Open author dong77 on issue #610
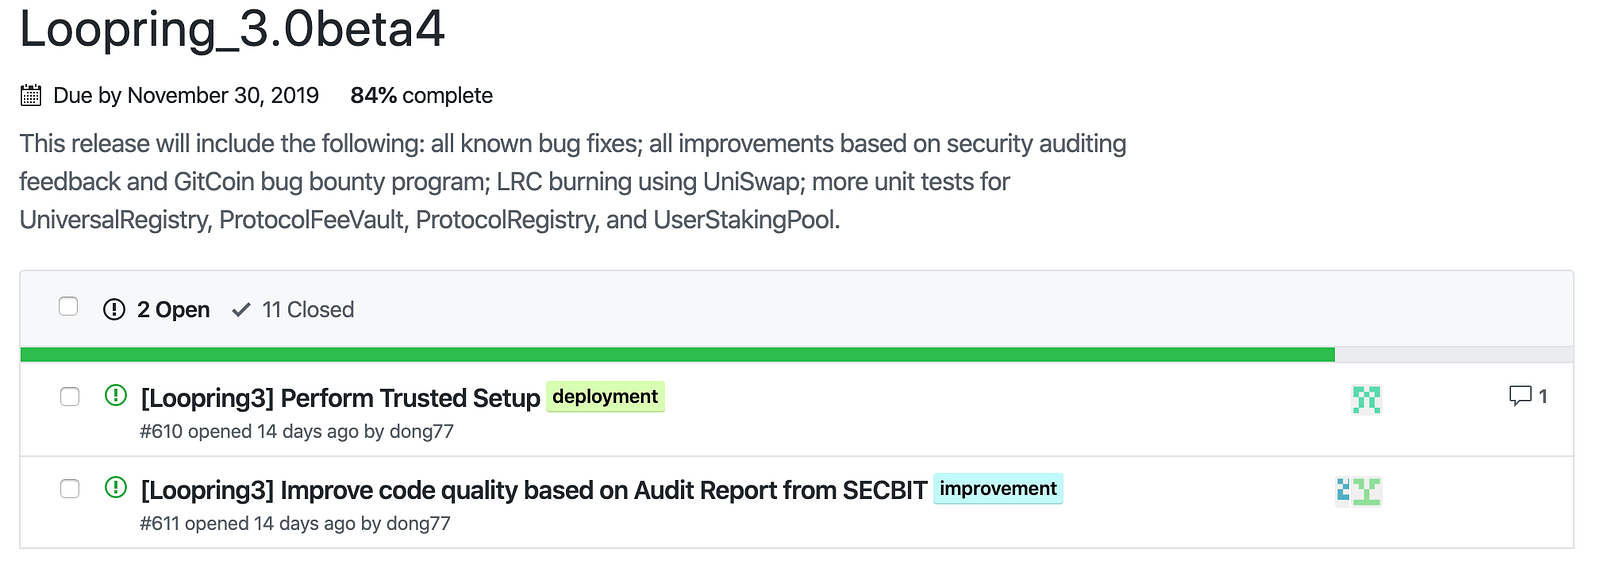1600x571 pixels. (x=421, y=432)
